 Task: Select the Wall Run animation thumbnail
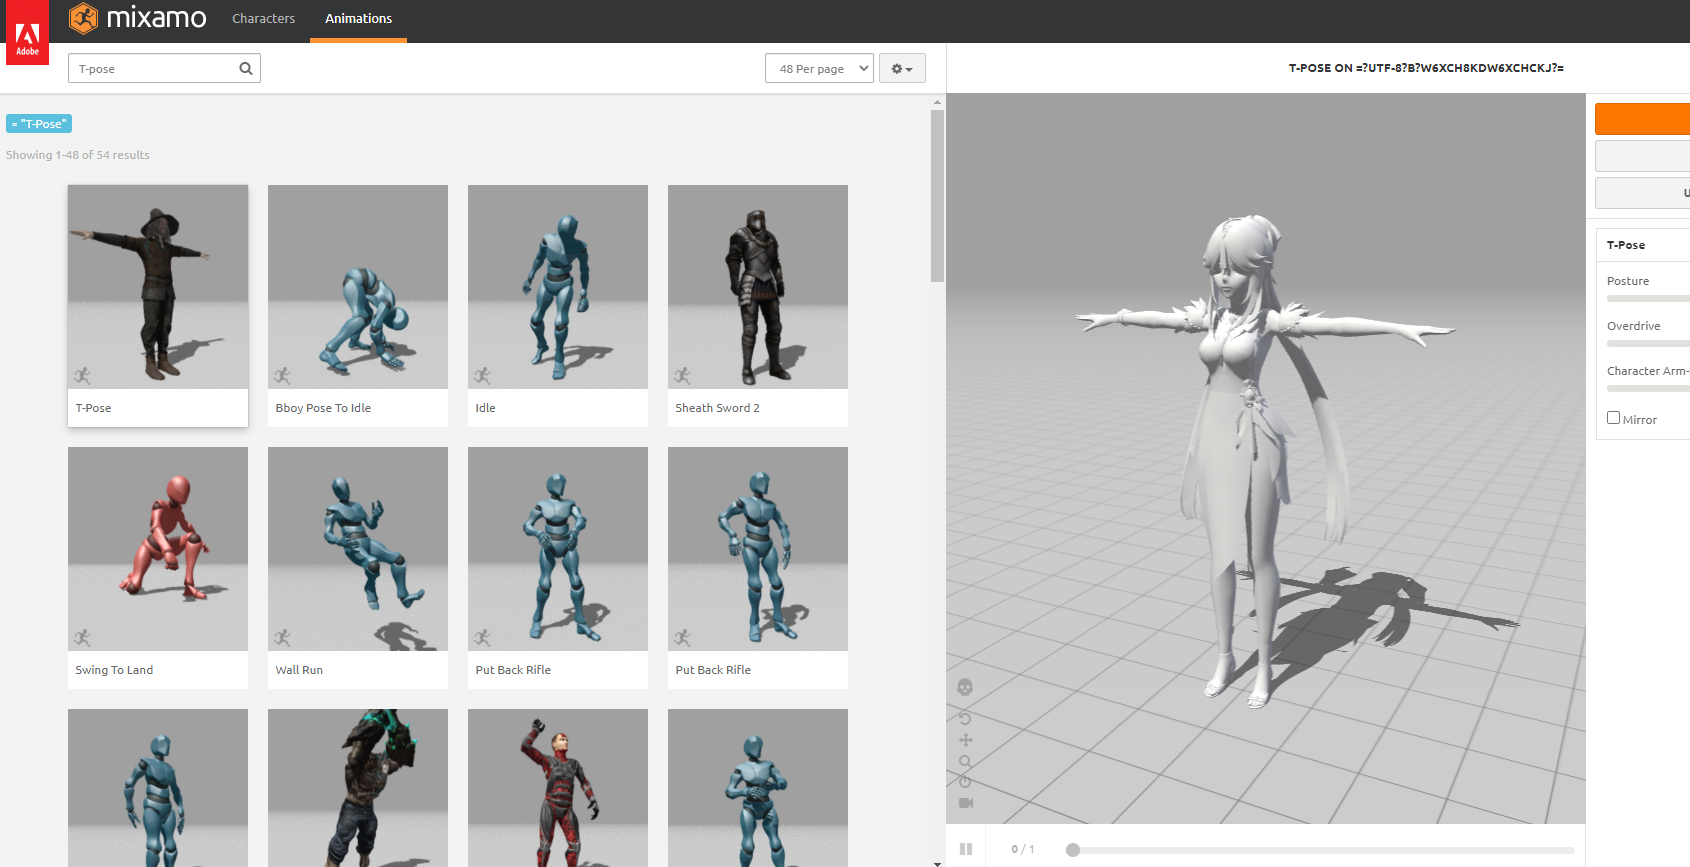[358, 549]
